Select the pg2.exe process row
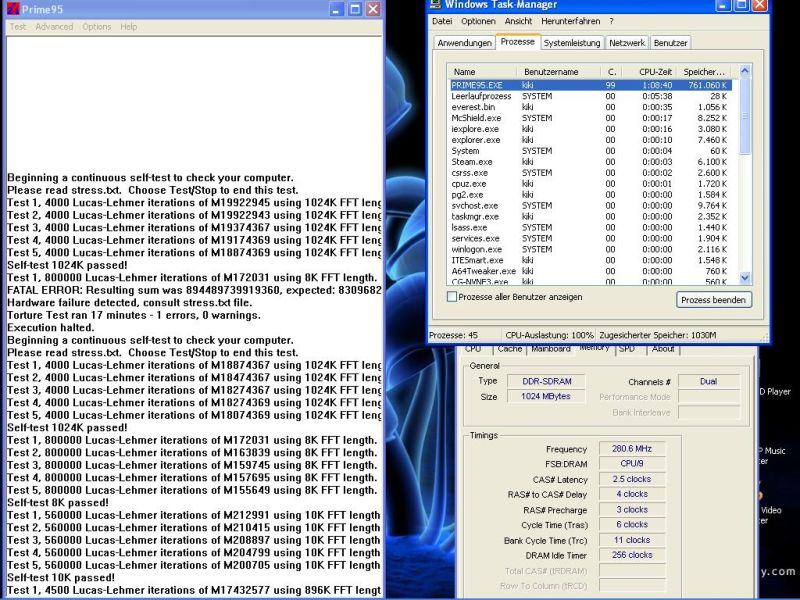 (590, 195)
